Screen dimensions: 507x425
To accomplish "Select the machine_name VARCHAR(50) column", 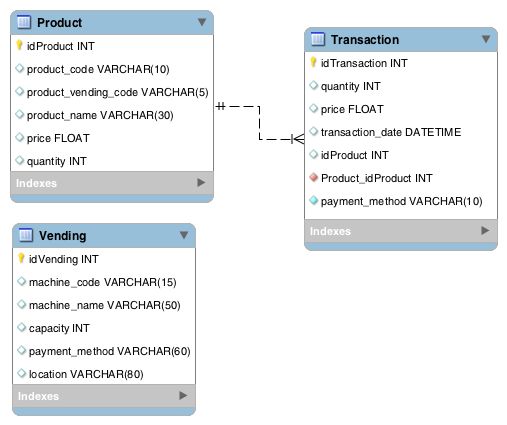I will [x=104, y=305].
